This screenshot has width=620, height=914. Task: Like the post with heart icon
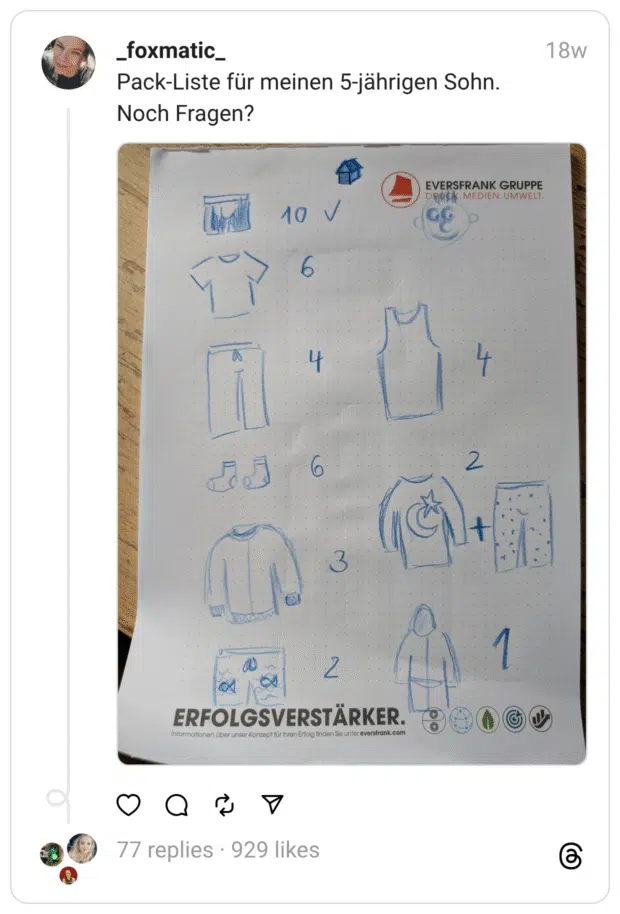tap(128, 805)
